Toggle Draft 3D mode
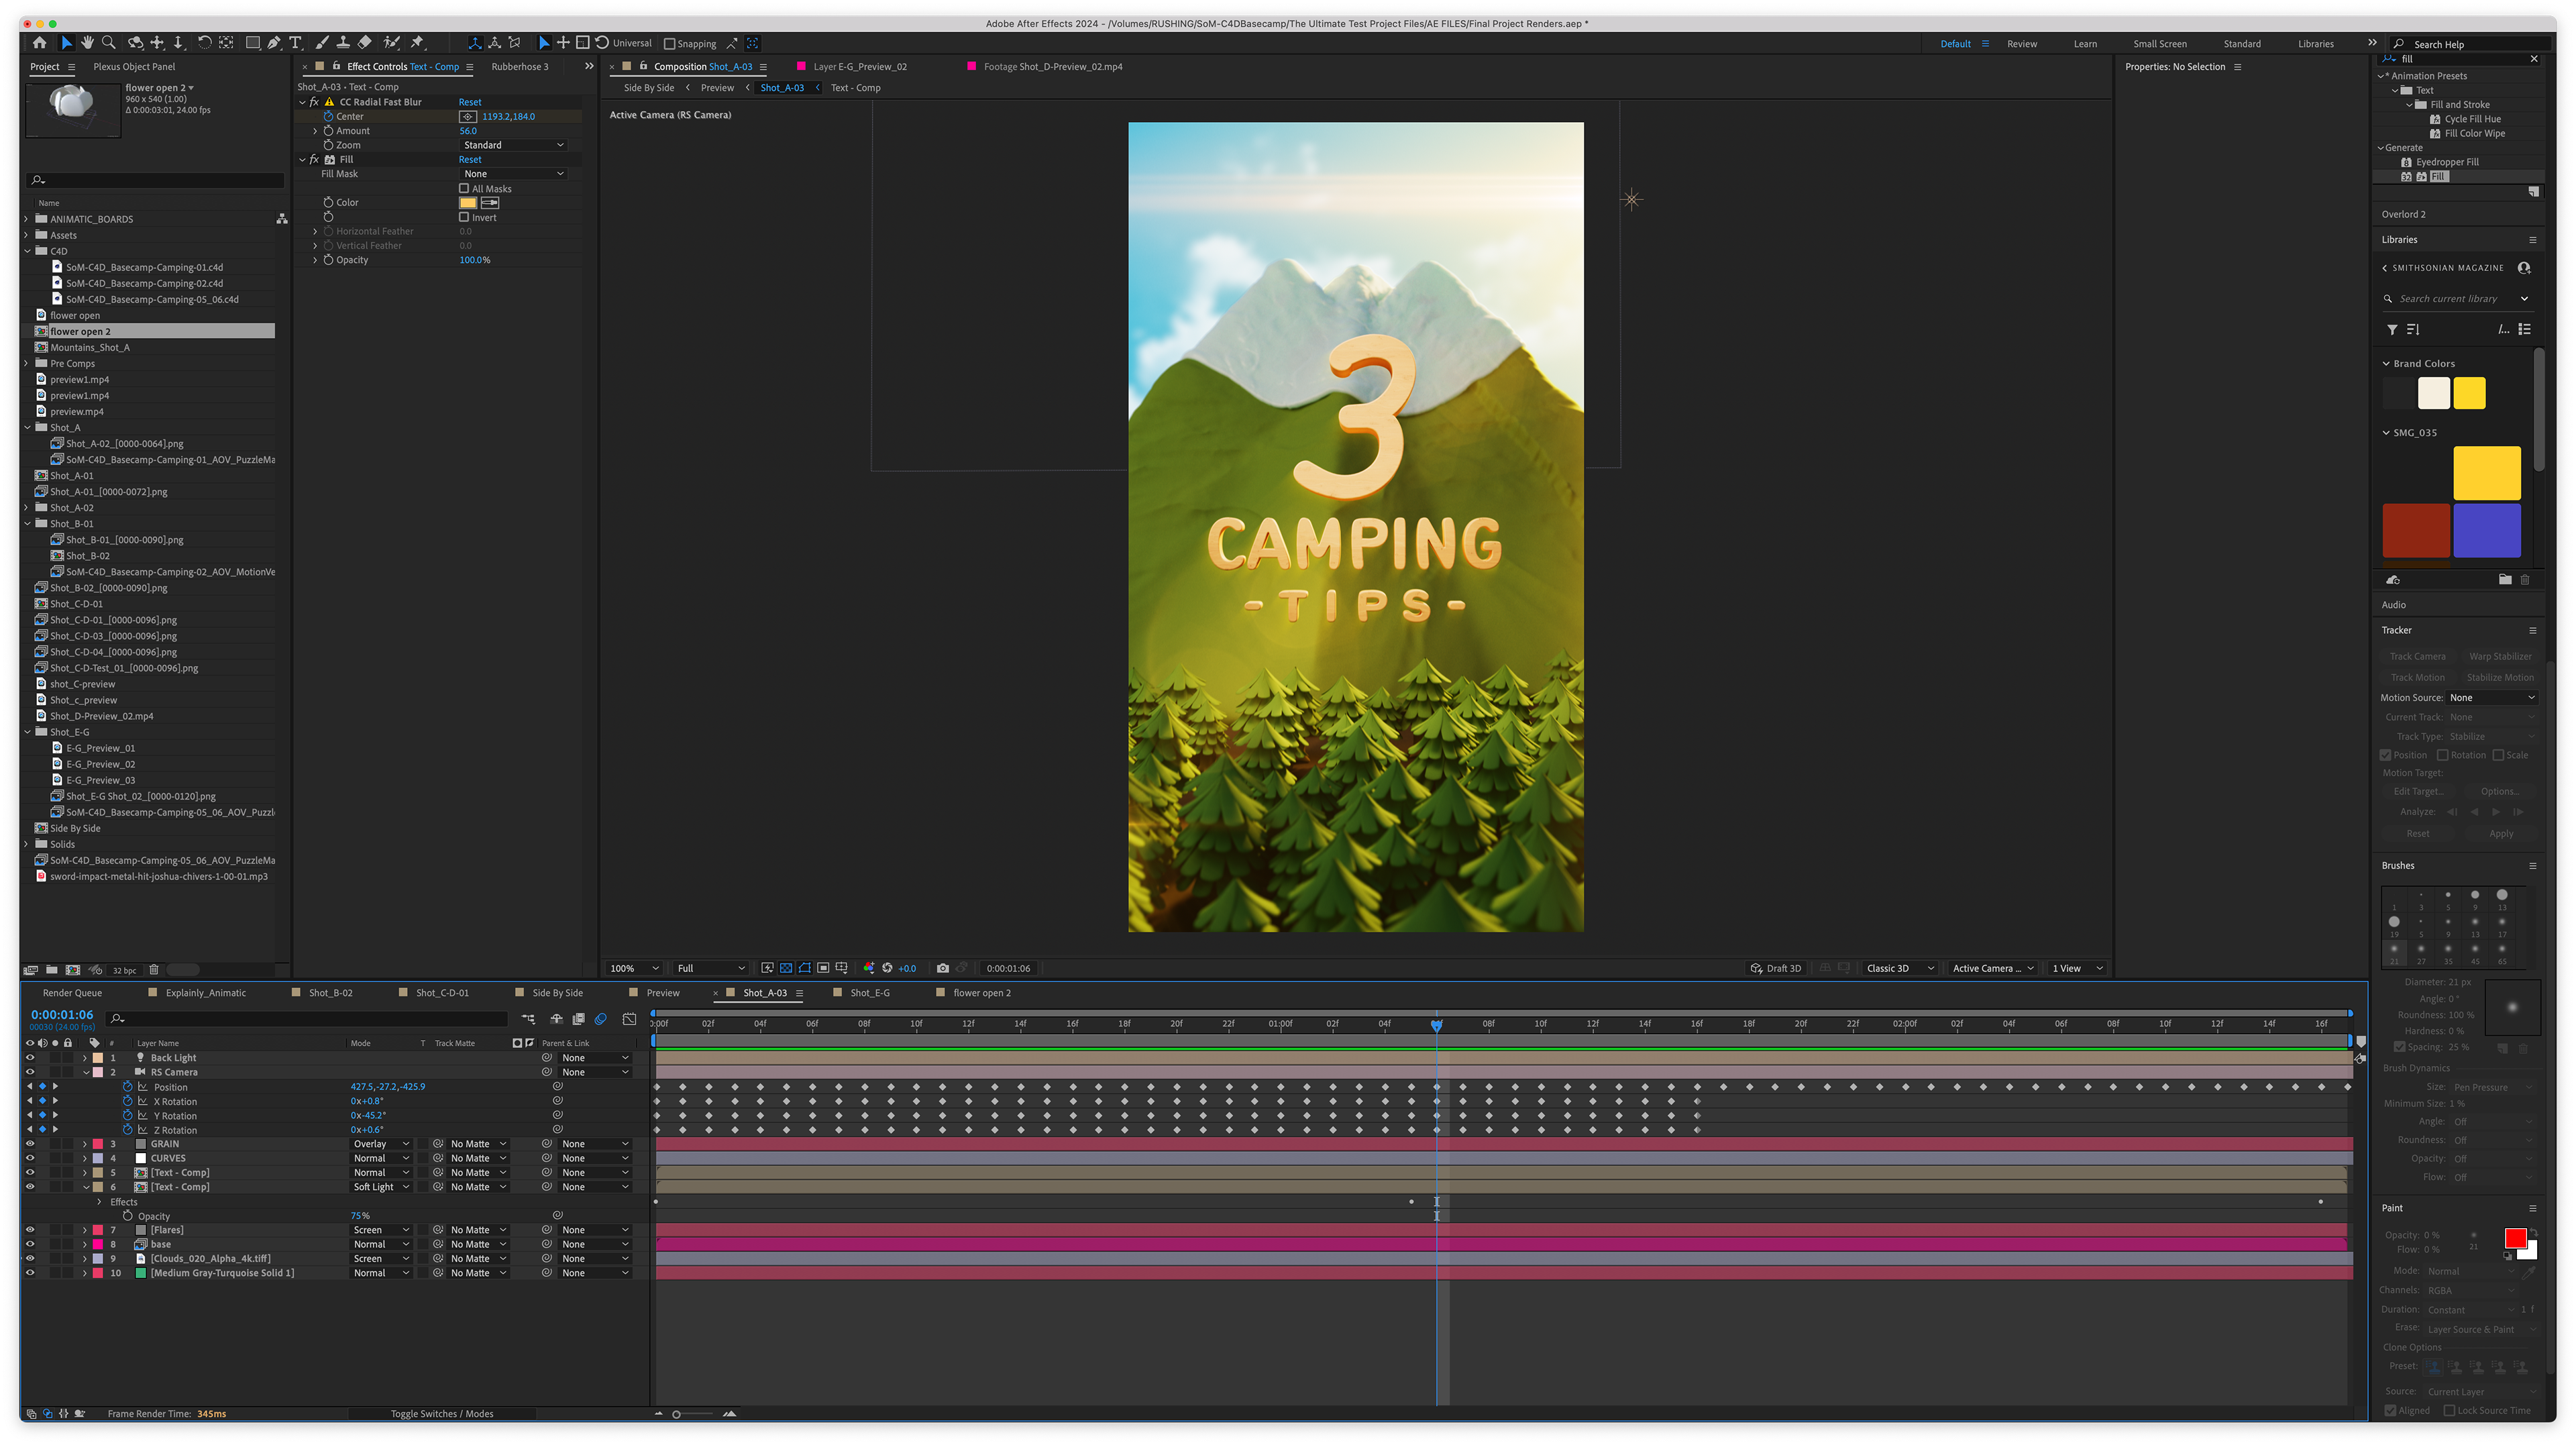 click(x=1775, y=968)
